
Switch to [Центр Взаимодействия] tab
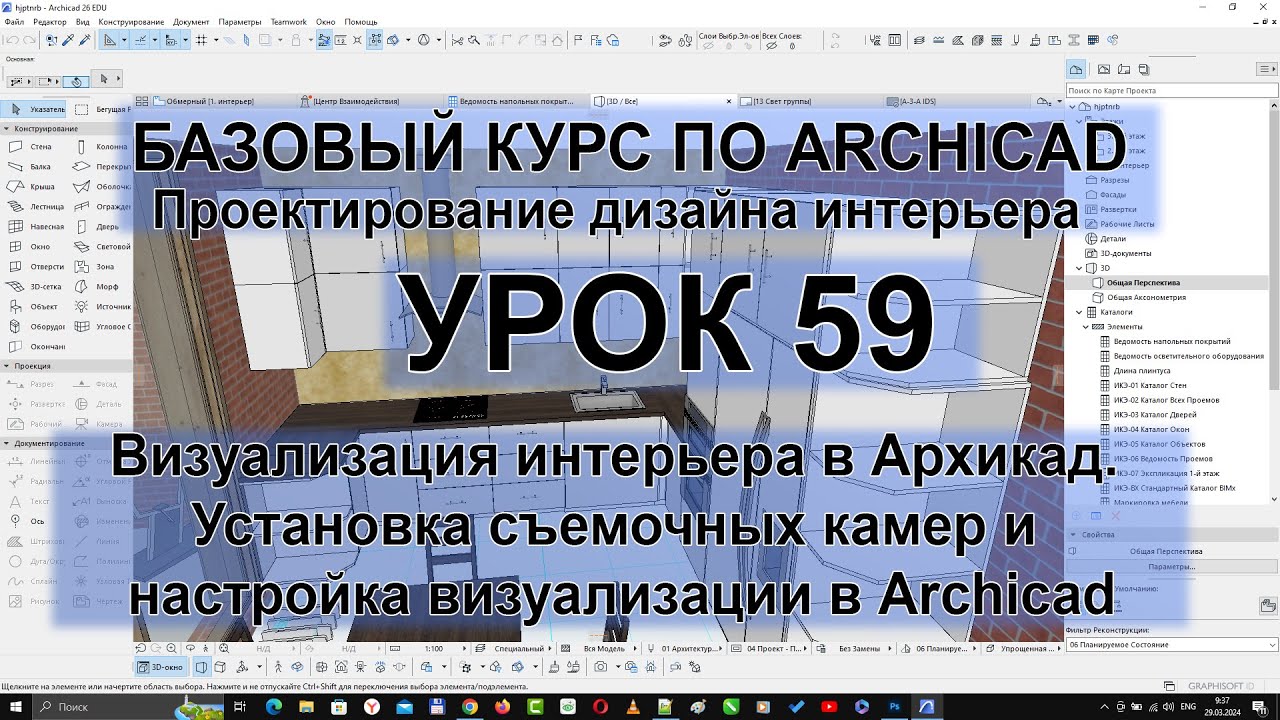[355, 101]
